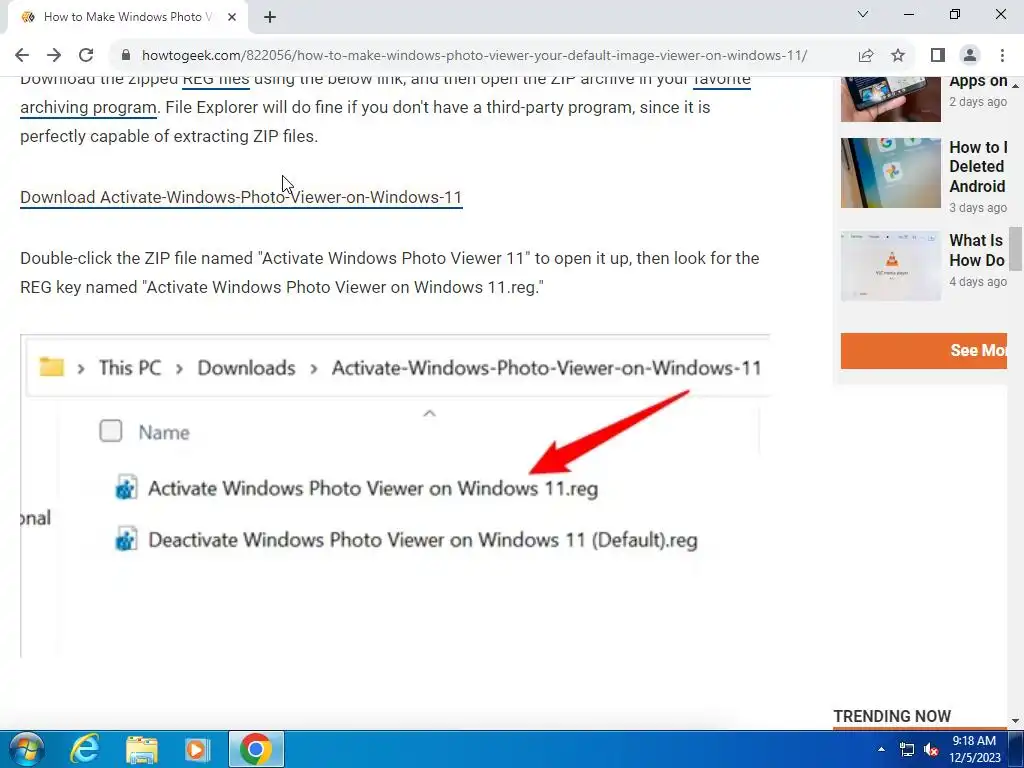
Task: Open a new browser tab
Action: (x=270, y=17)
